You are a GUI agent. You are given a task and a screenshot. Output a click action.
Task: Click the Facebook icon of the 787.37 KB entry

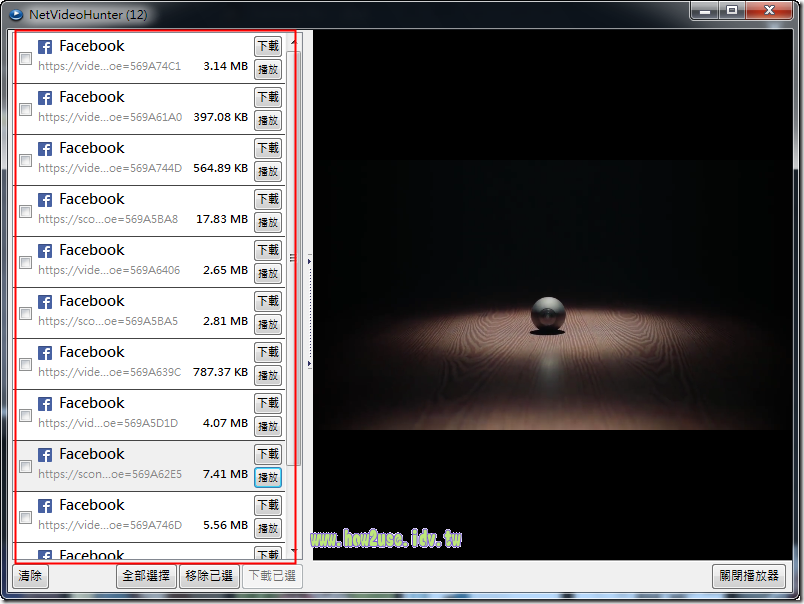click(x=45, y=353)
